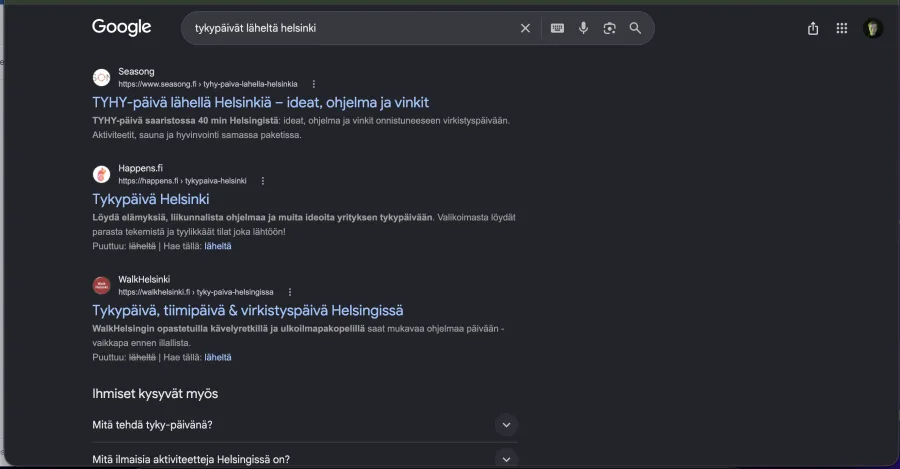Viewport: 900px width, 469px height.
Task: Click the Happens.fi site favicon
Action: pos(102,174)
